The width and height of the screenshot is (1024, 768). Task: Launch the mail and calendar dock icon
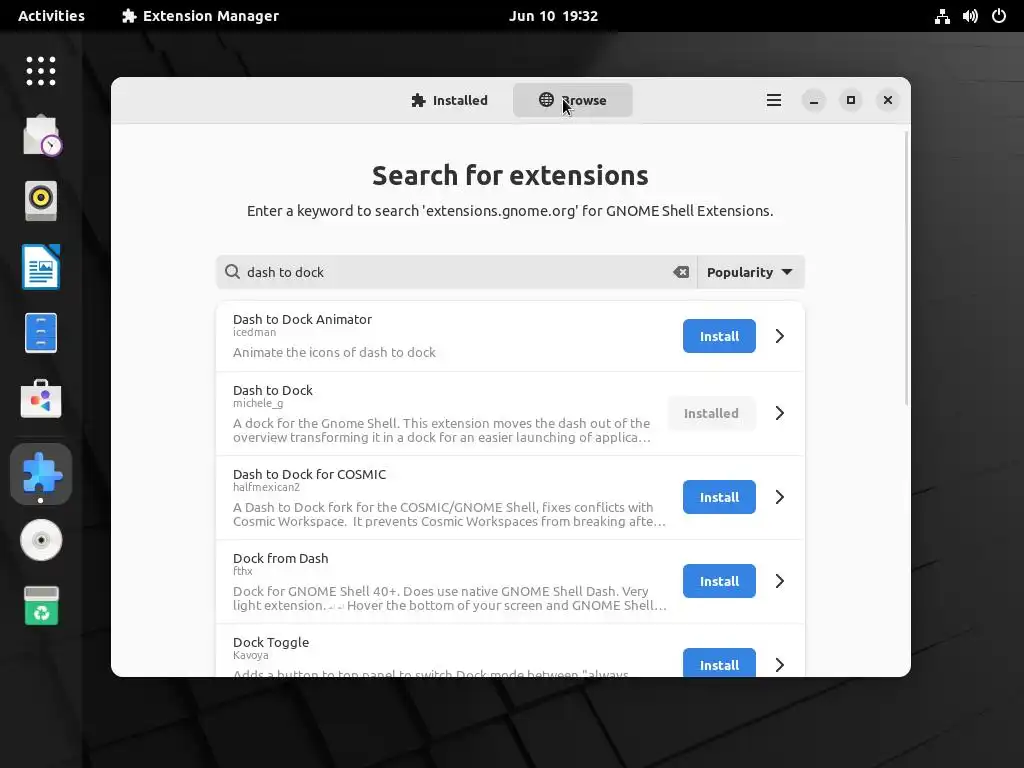click(x=41, y=136)
